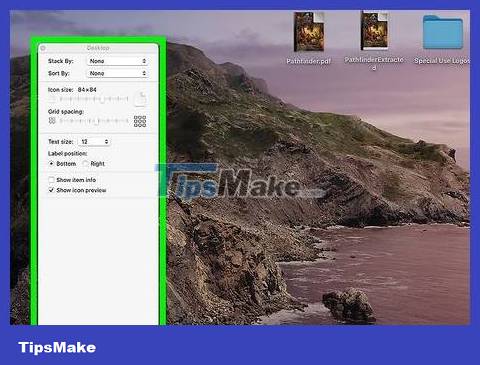Open the Text size dropdown
480x365 pixels.
[x=94, y=142]
